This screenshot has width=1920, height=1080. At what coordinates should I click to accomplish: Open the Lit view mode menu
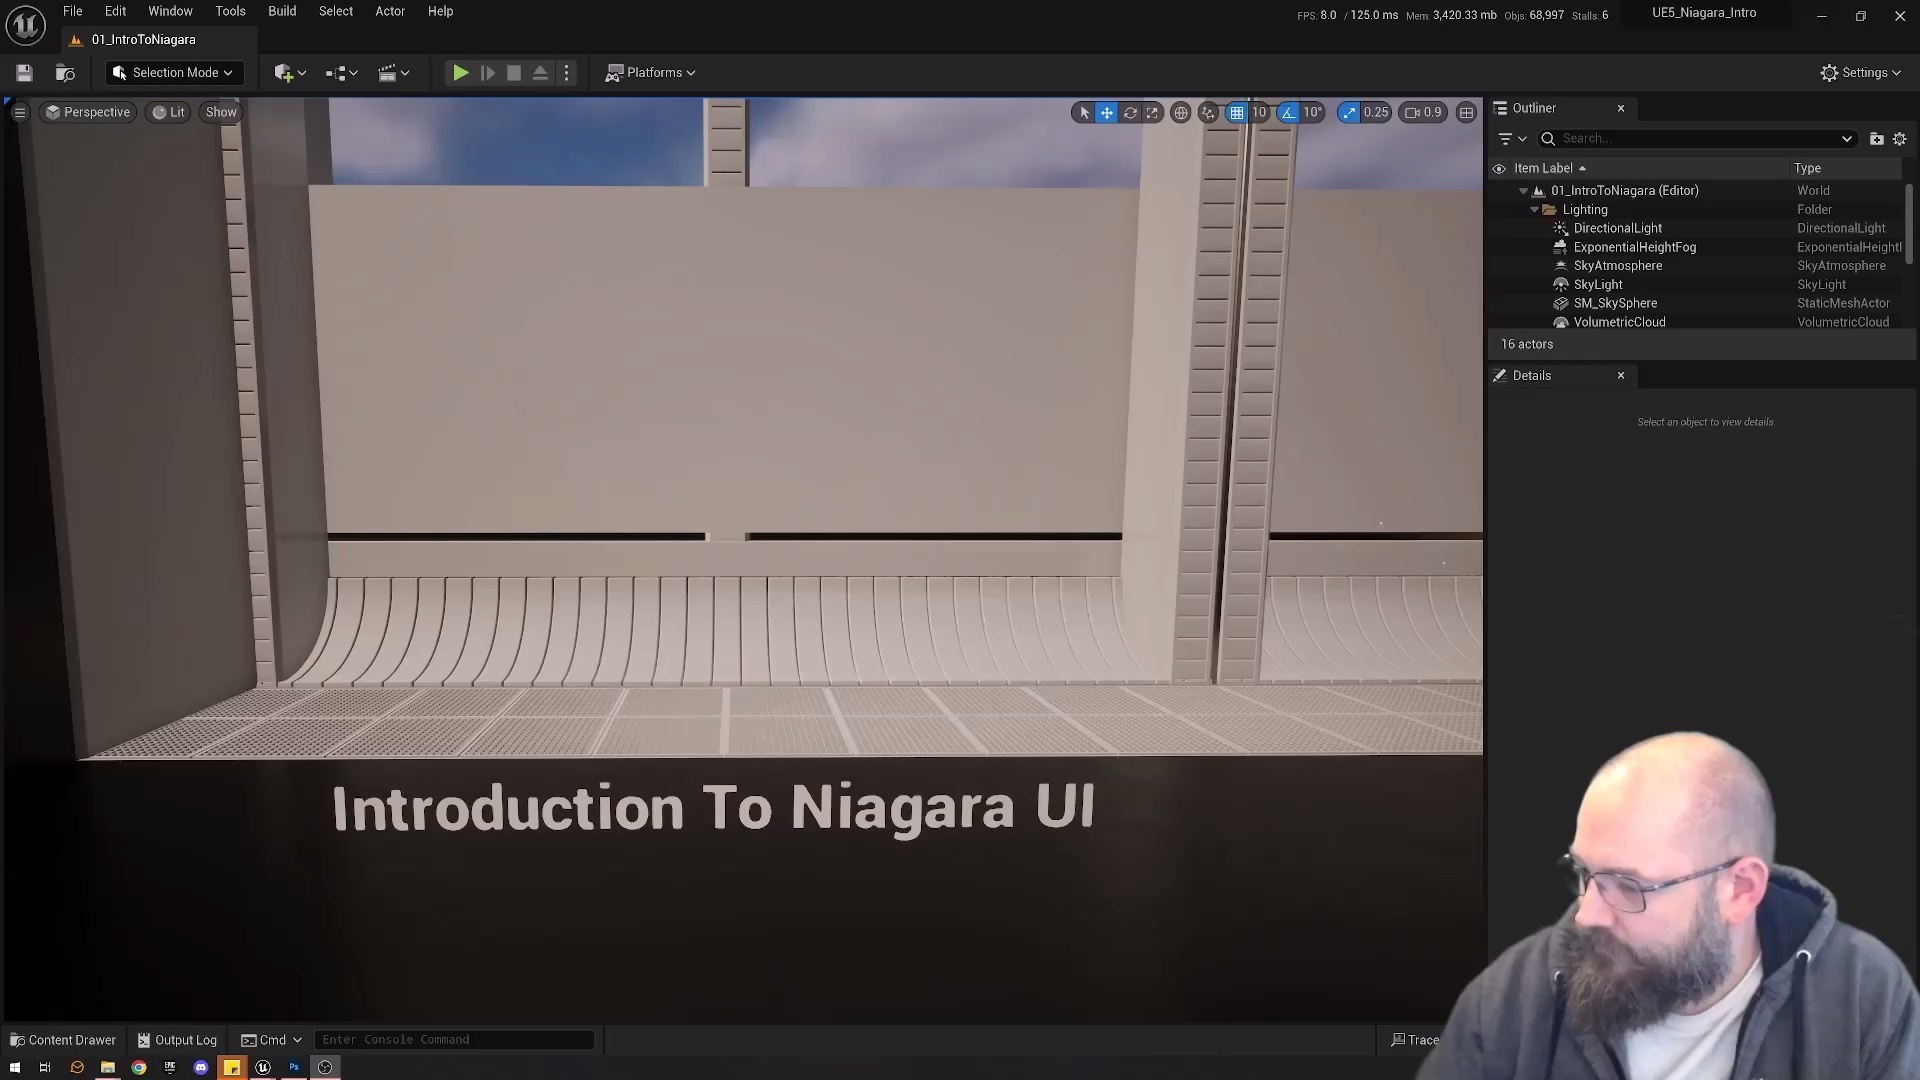coord(168,112)
